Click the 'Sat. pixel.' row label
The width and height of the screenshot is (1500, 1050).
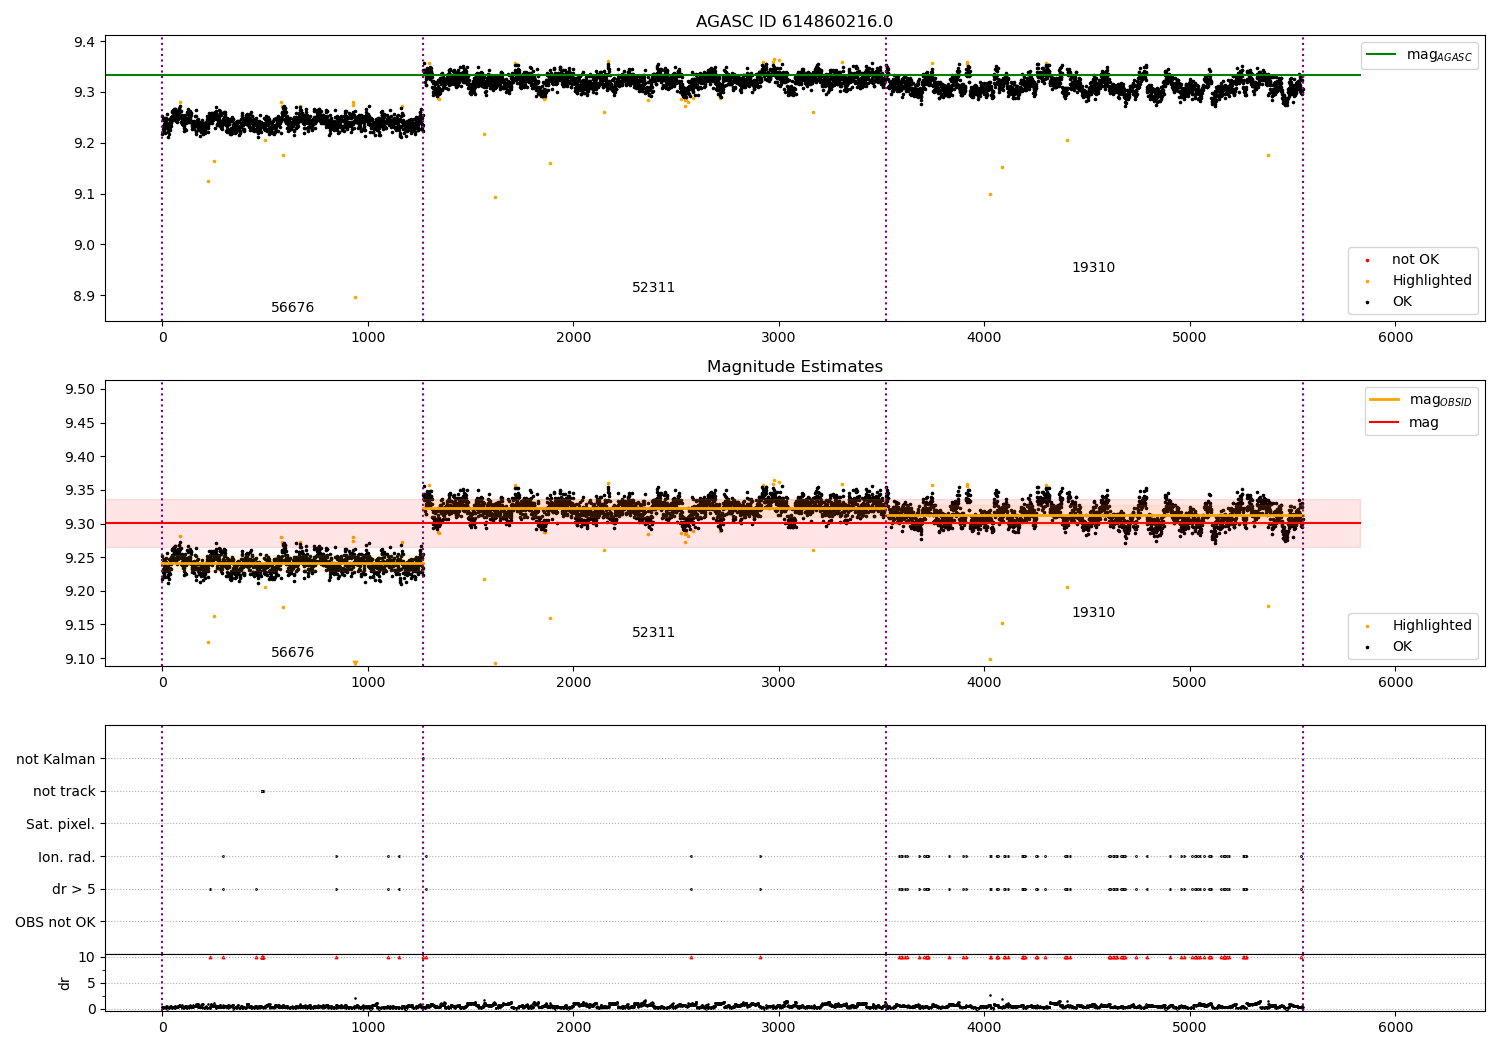pyautogui.click(x=61, y=825)
